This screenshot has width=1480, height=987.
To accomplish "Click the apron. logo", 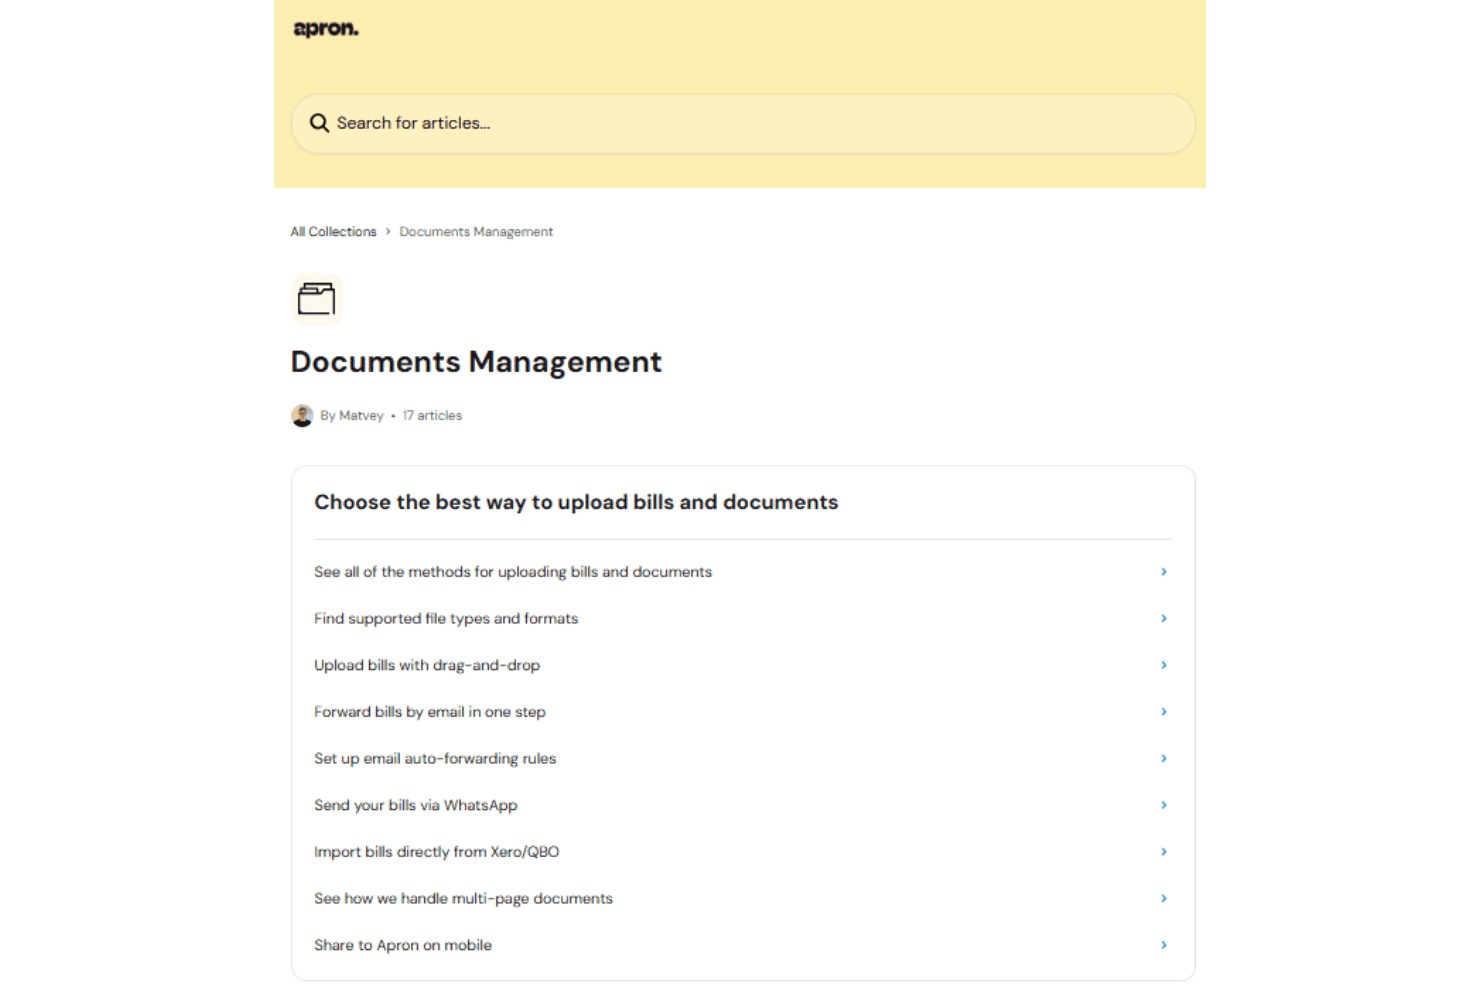I will 326,29.
